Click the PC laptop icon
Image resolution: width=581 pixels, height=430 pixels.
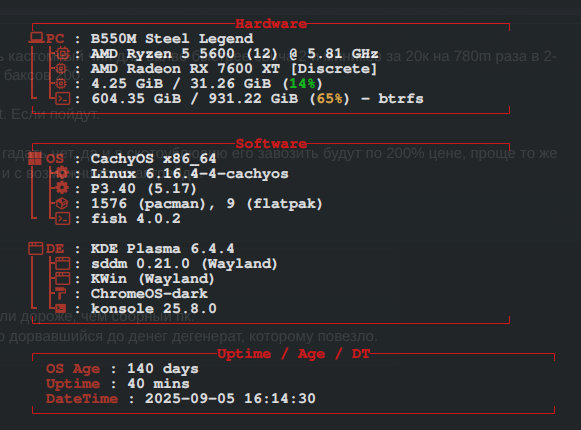[x=36, y=38]
